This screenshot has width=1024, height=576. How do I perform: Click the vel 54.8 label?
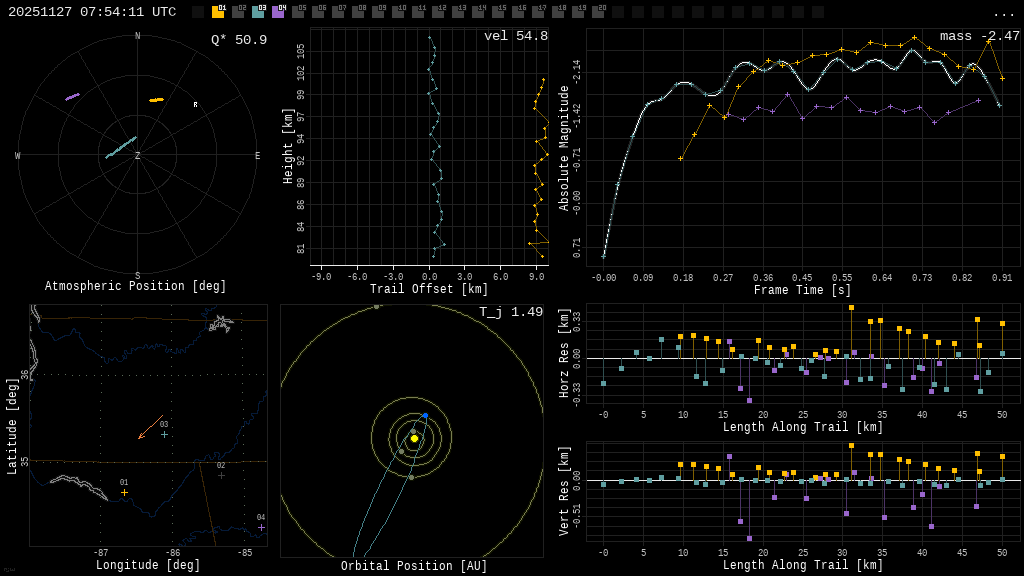pyautogui.click(x=515, y=36)
